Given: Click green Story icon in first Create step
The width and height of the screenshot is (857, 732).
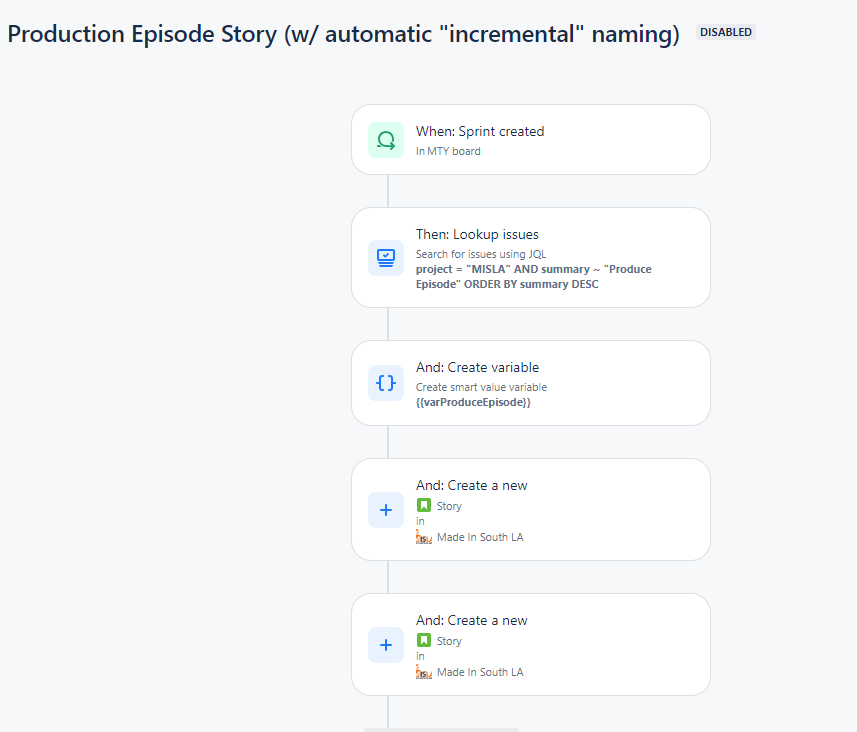Looking at the screenshot, I should click(424, 505).
